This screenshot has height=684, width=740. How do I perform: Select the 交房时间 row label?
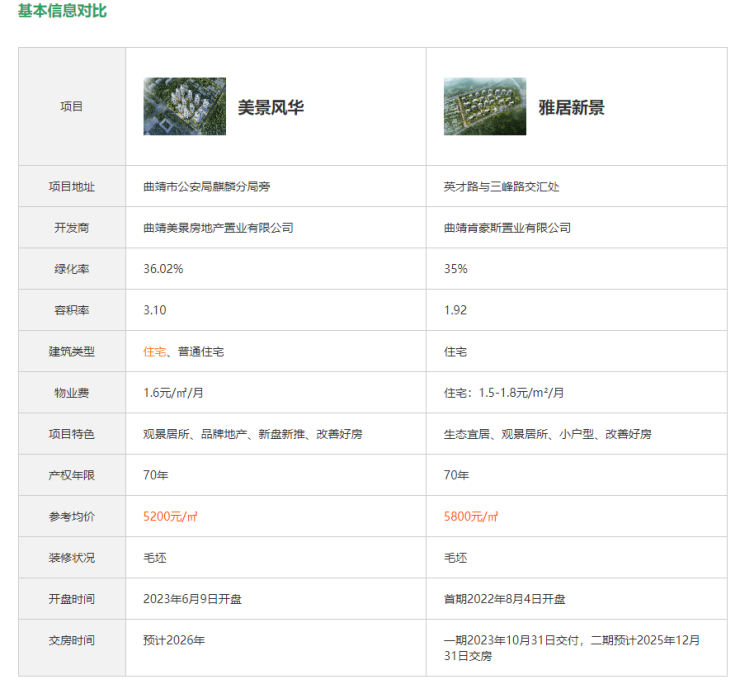(x=72, y=641)
